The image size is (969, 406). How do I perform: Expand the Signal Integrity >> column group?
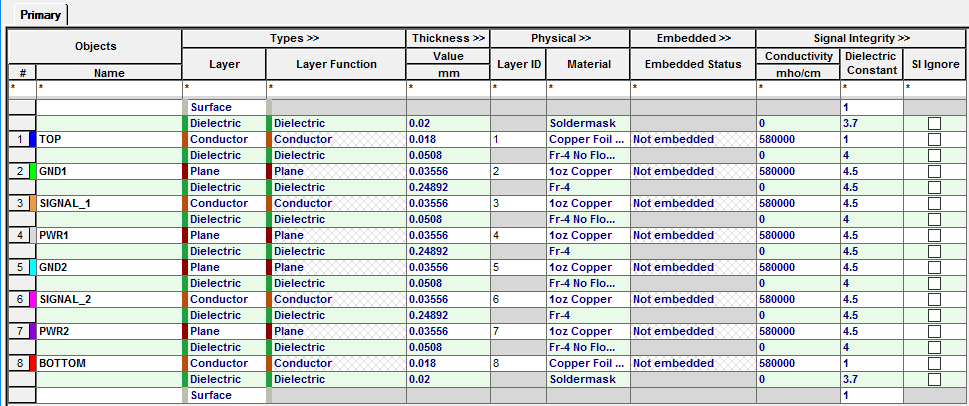tap(861, 38)
